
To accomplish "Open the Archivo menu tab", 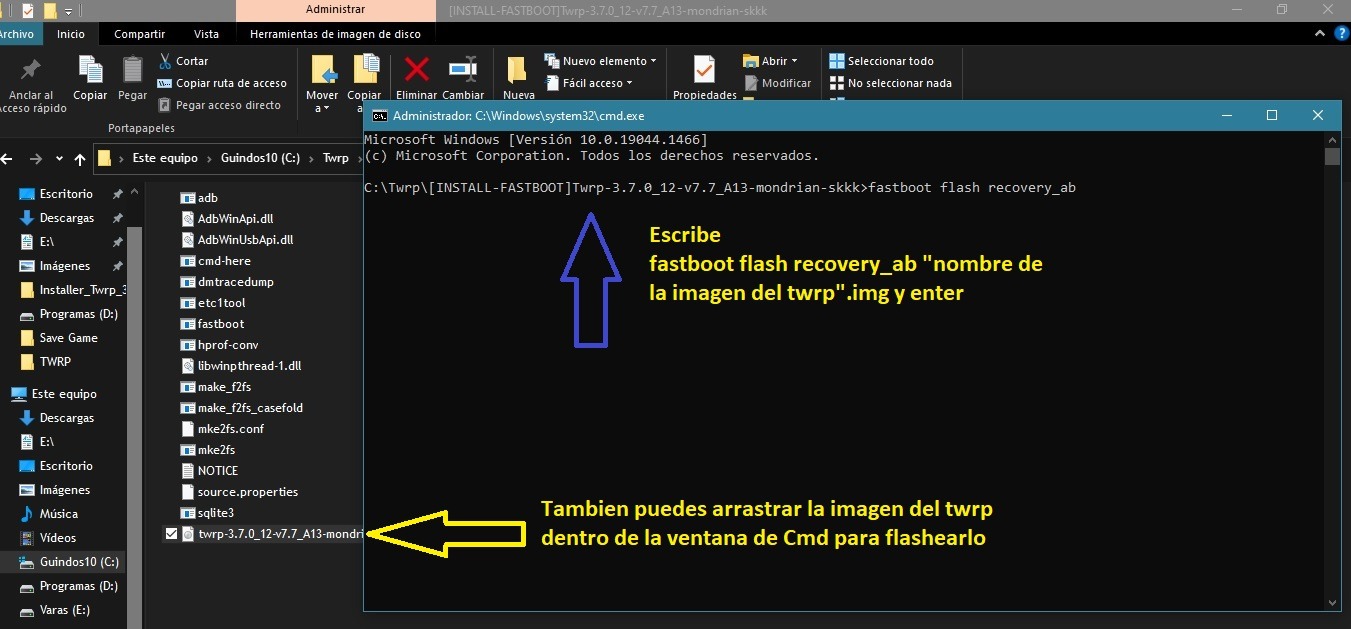I will pos(16,34).
